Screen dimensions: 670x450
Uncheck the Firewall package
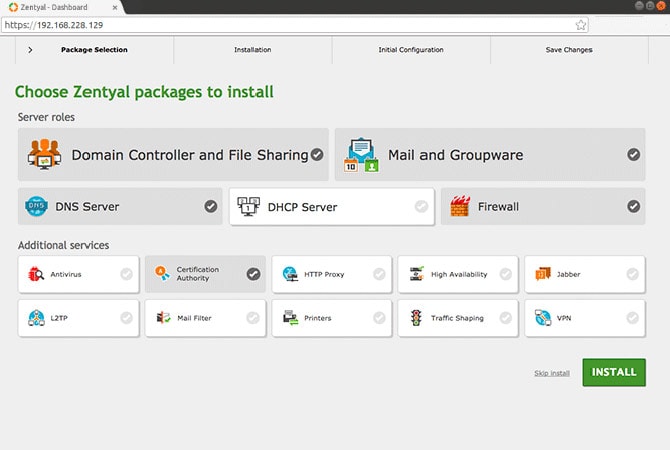(x=633, y=206)
